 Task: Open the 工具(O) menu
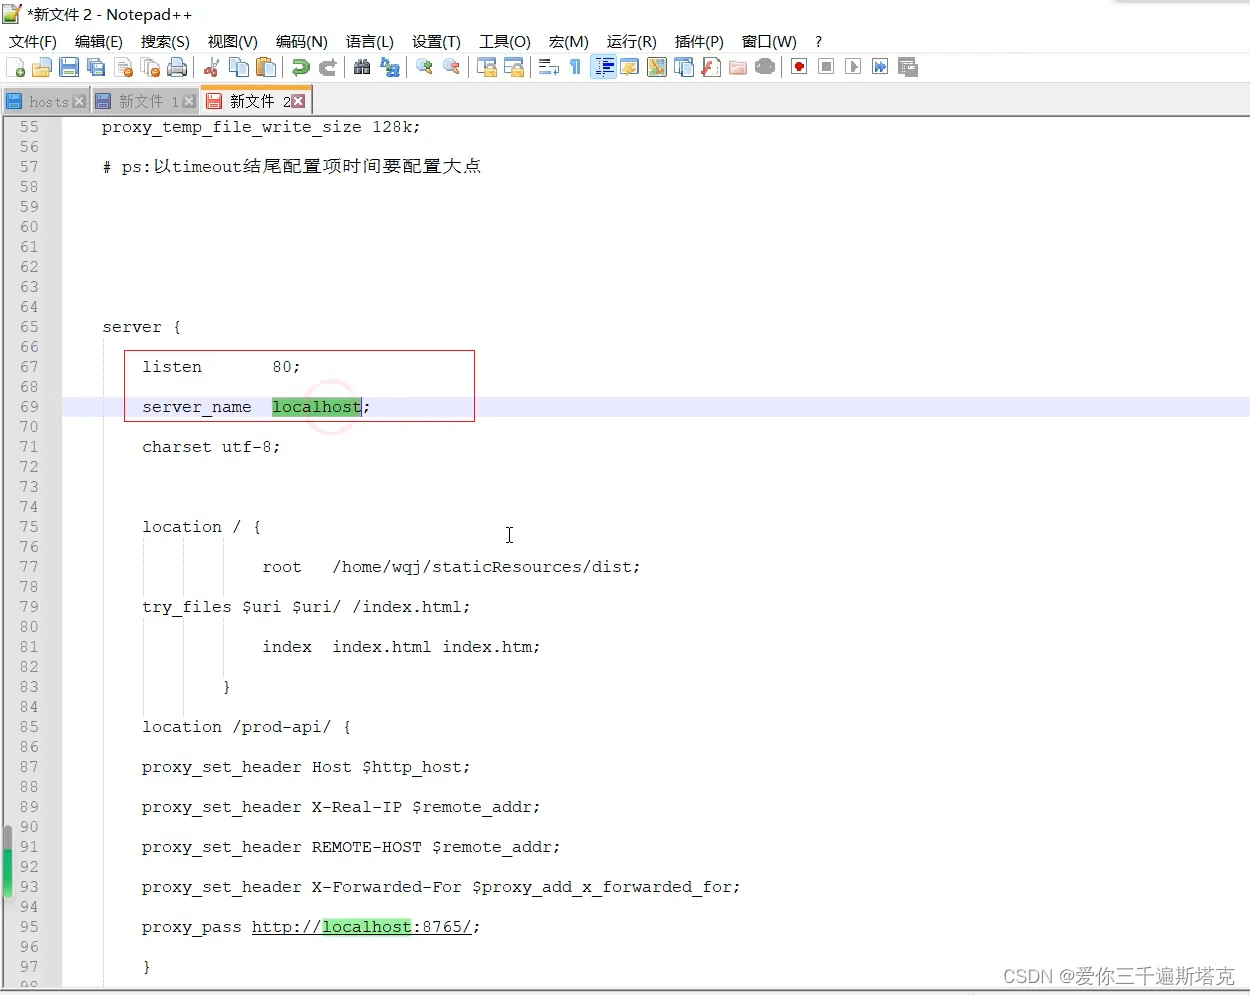click(x=505, y=41)
